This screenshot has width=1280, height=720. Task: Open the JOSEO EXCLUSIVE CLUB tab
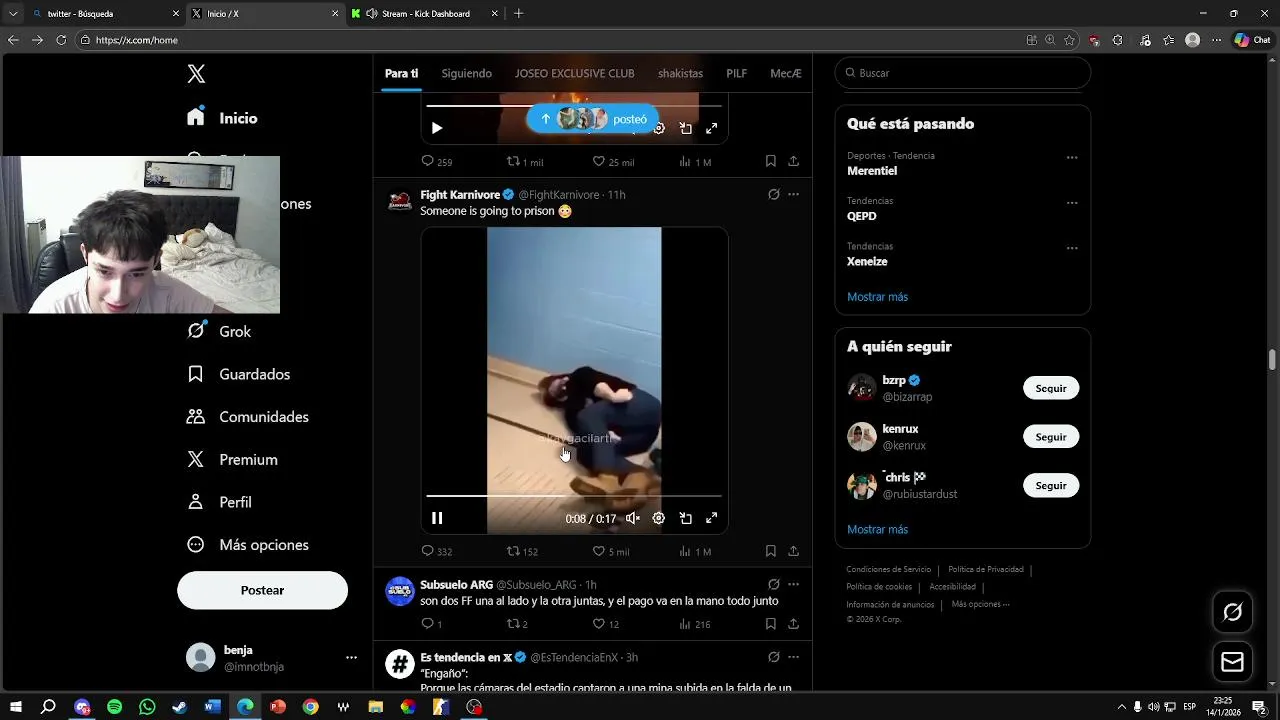574,73
